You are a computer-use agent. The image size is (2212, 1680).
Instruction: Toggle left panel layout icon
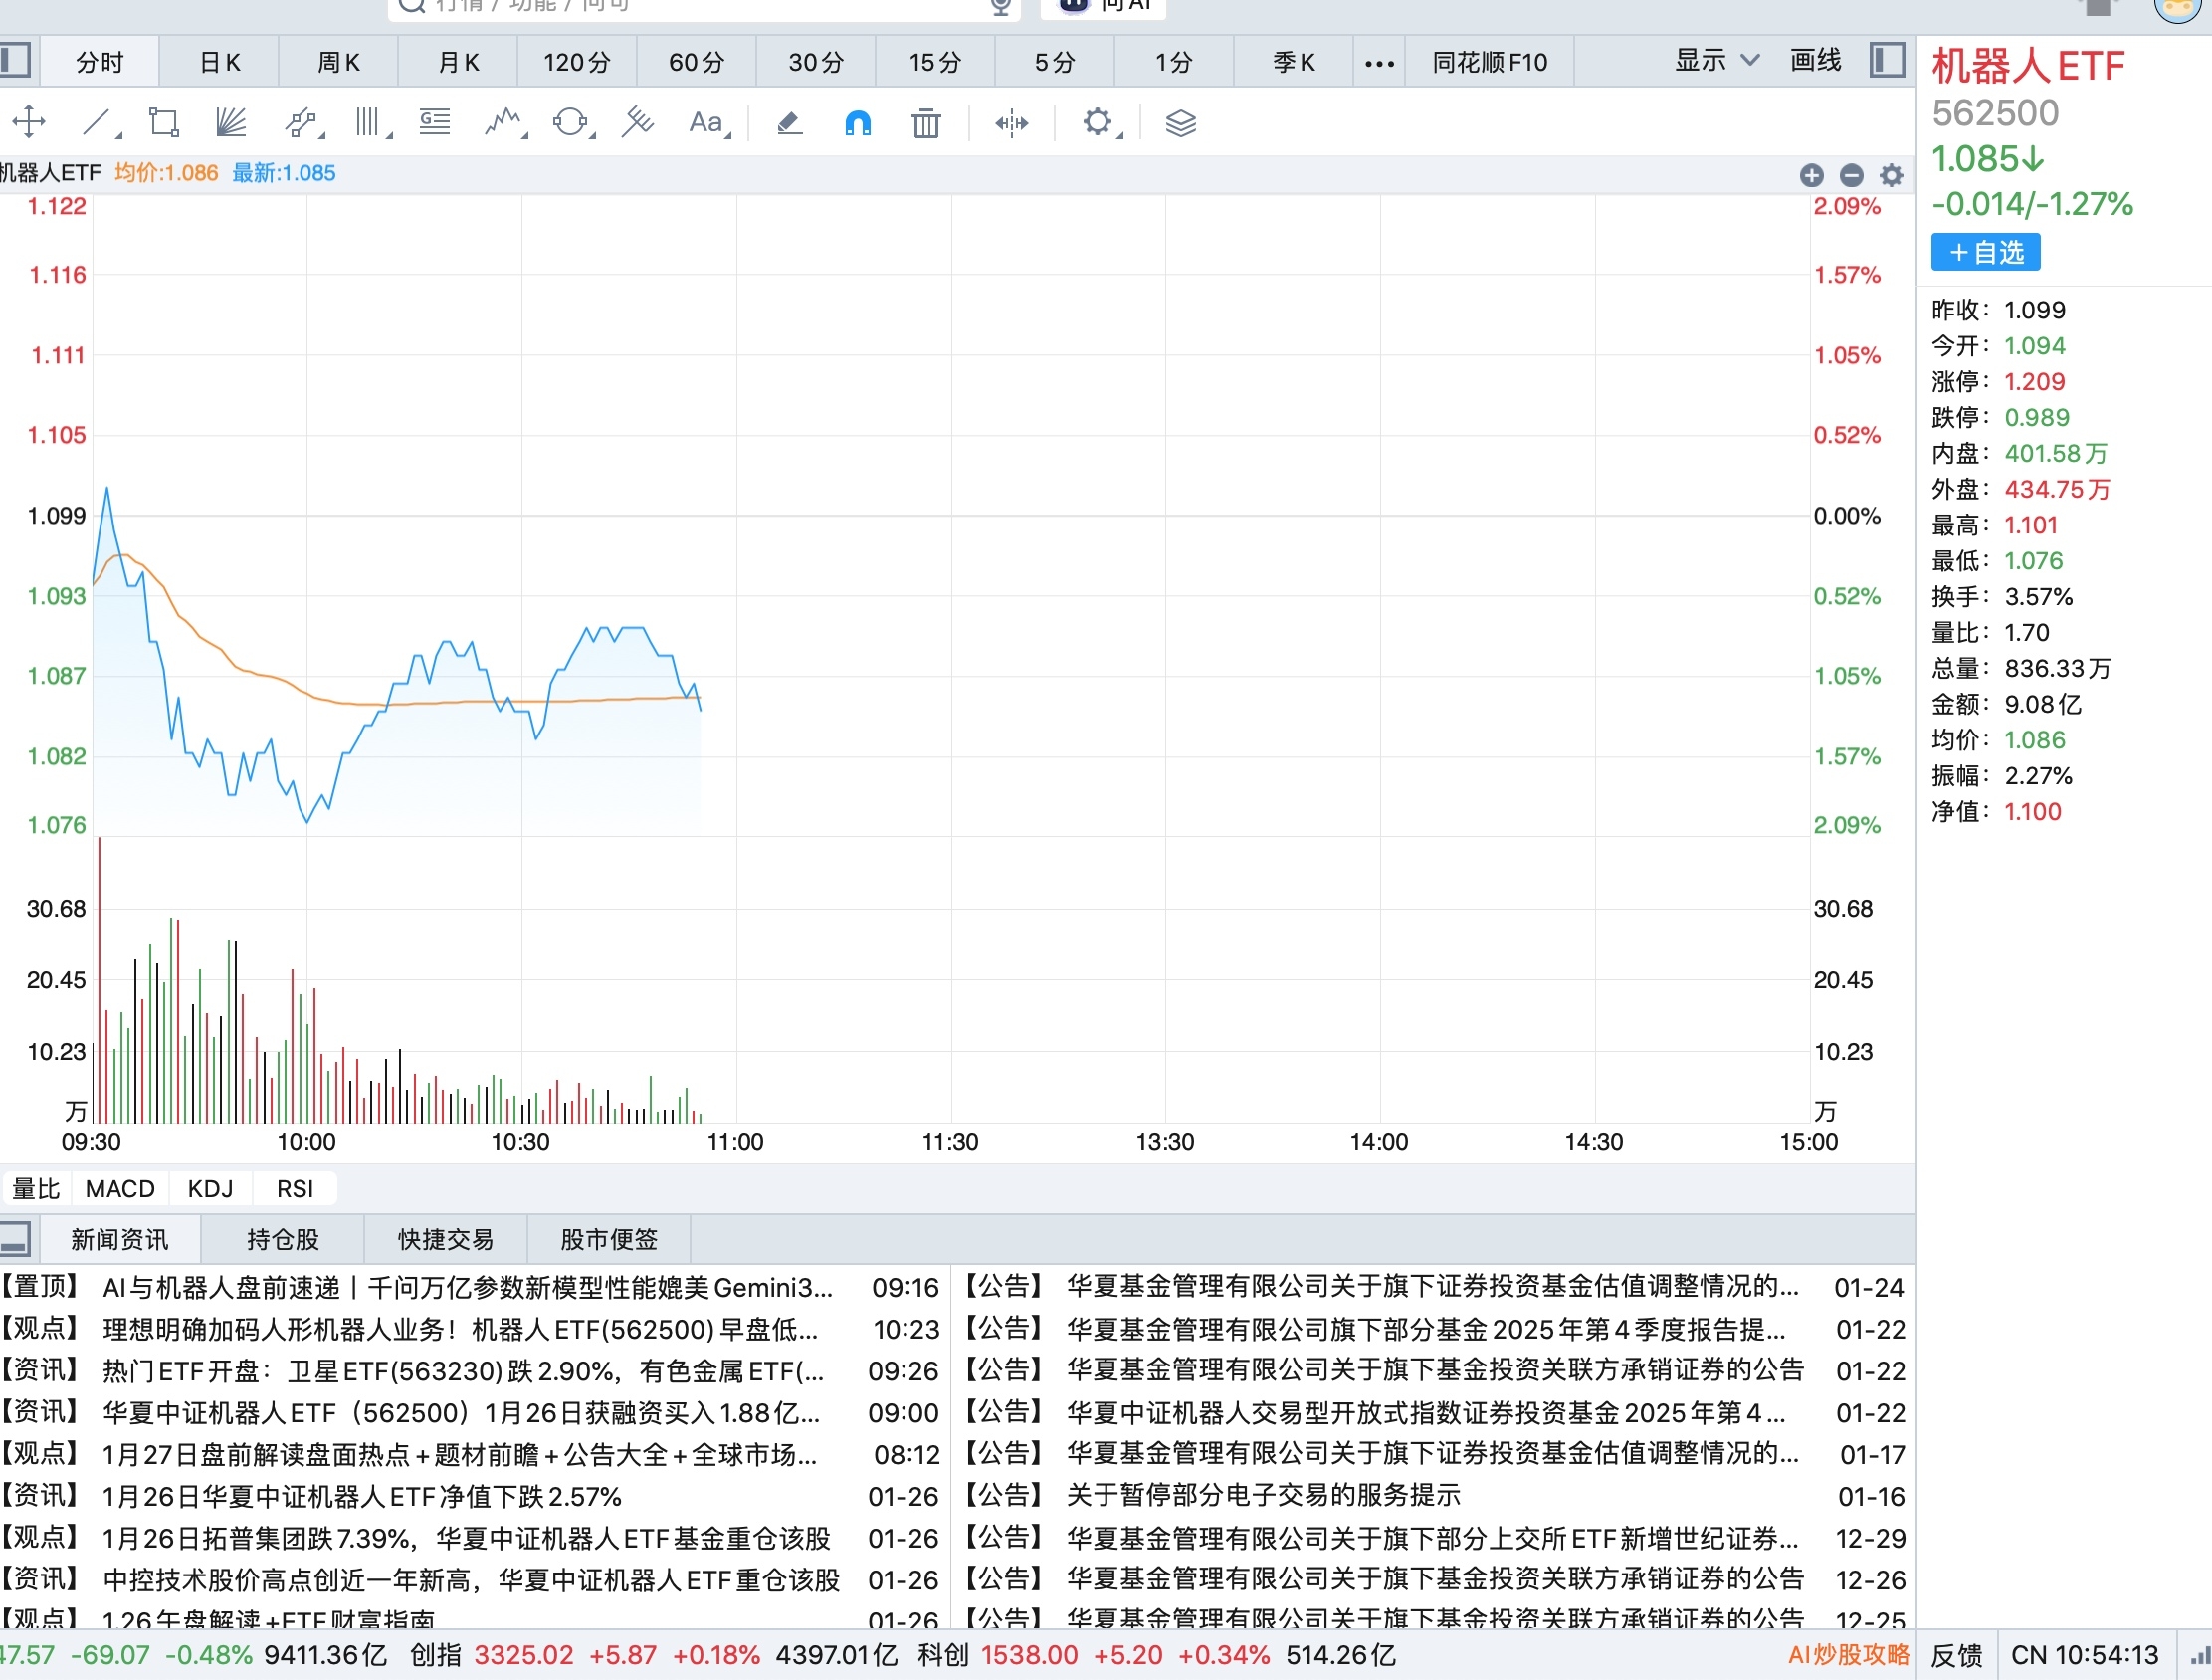pos(15,61)
